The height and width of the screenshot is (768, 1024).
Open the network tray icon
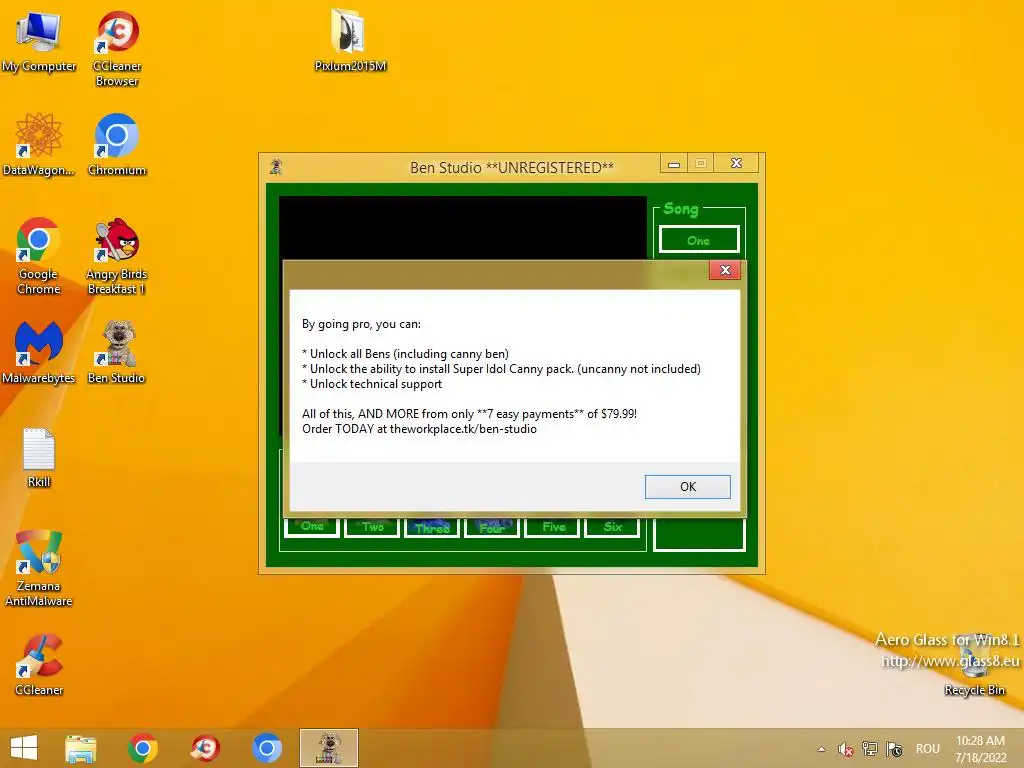pos(869,749)
